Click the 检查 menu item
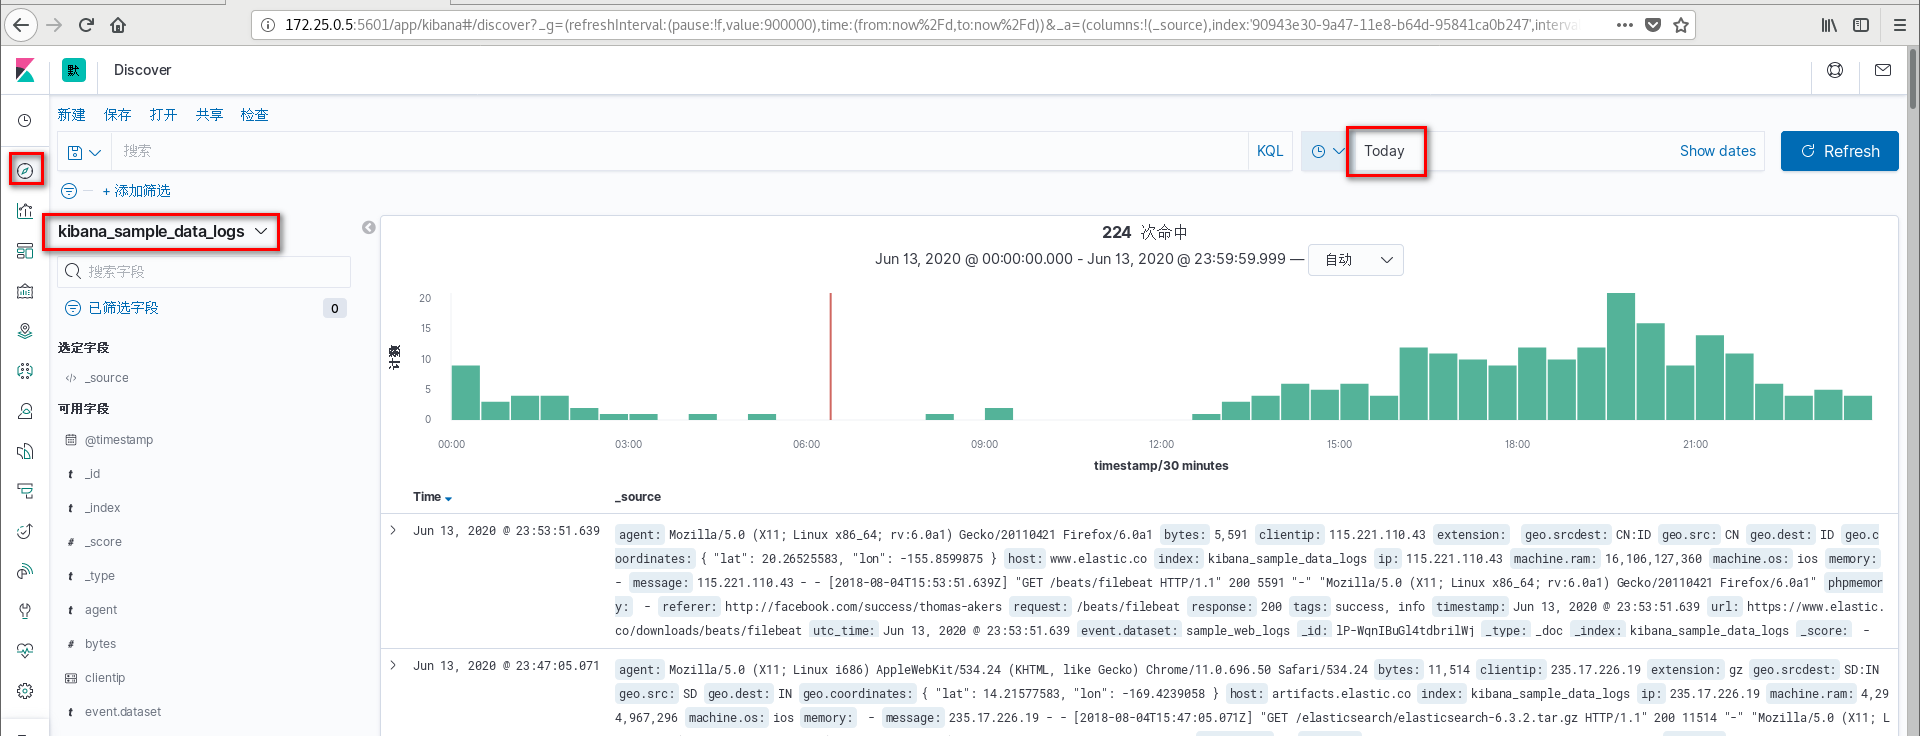Viewport: 1920px width, 736px height. (x=255, y=115)
